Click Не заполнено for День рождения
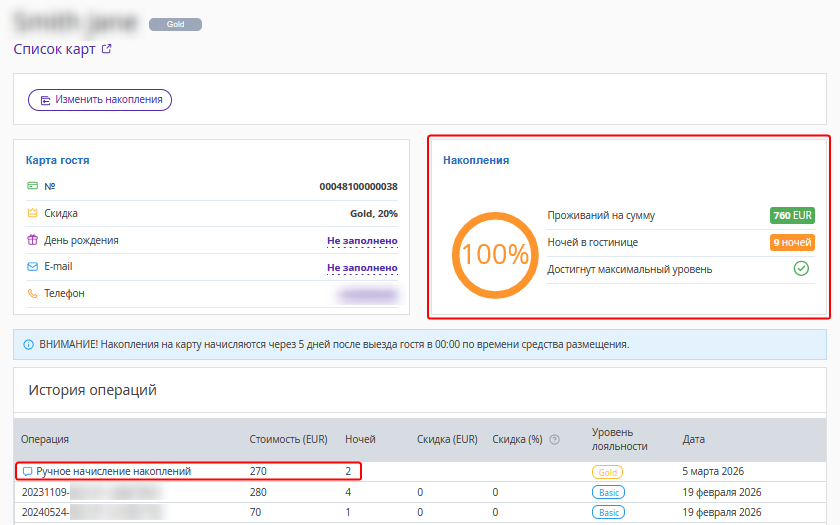The height and width of the screenshot is (525, 840). (x=362, y=240)
